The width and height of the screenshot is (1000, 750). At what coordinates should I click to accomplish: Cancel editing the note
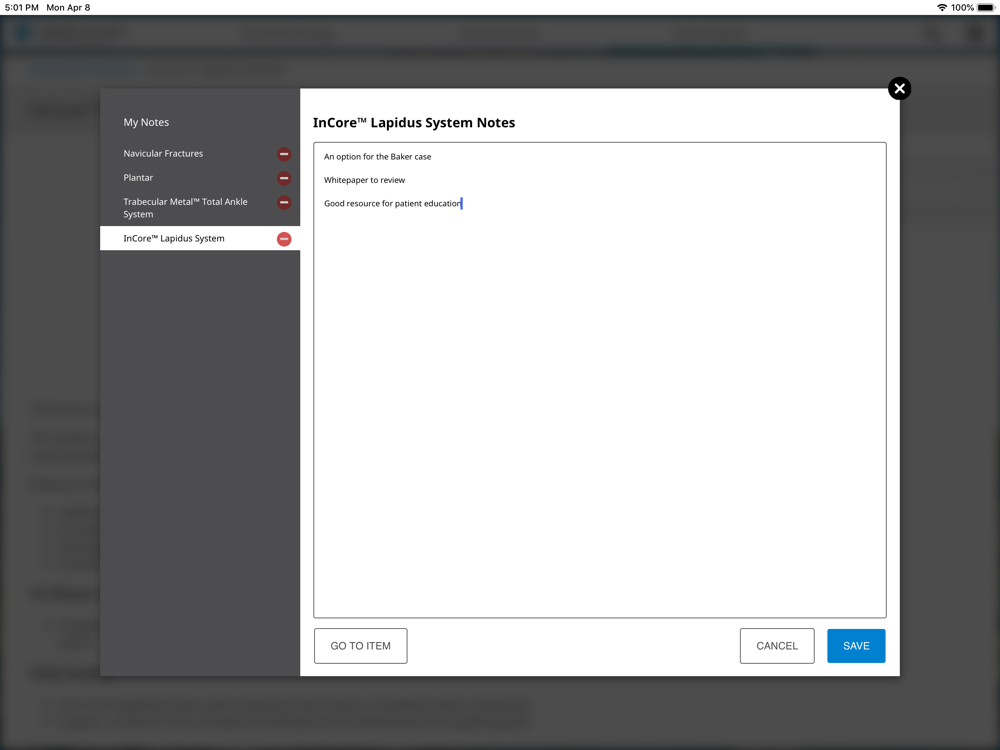tap(777, 646)
